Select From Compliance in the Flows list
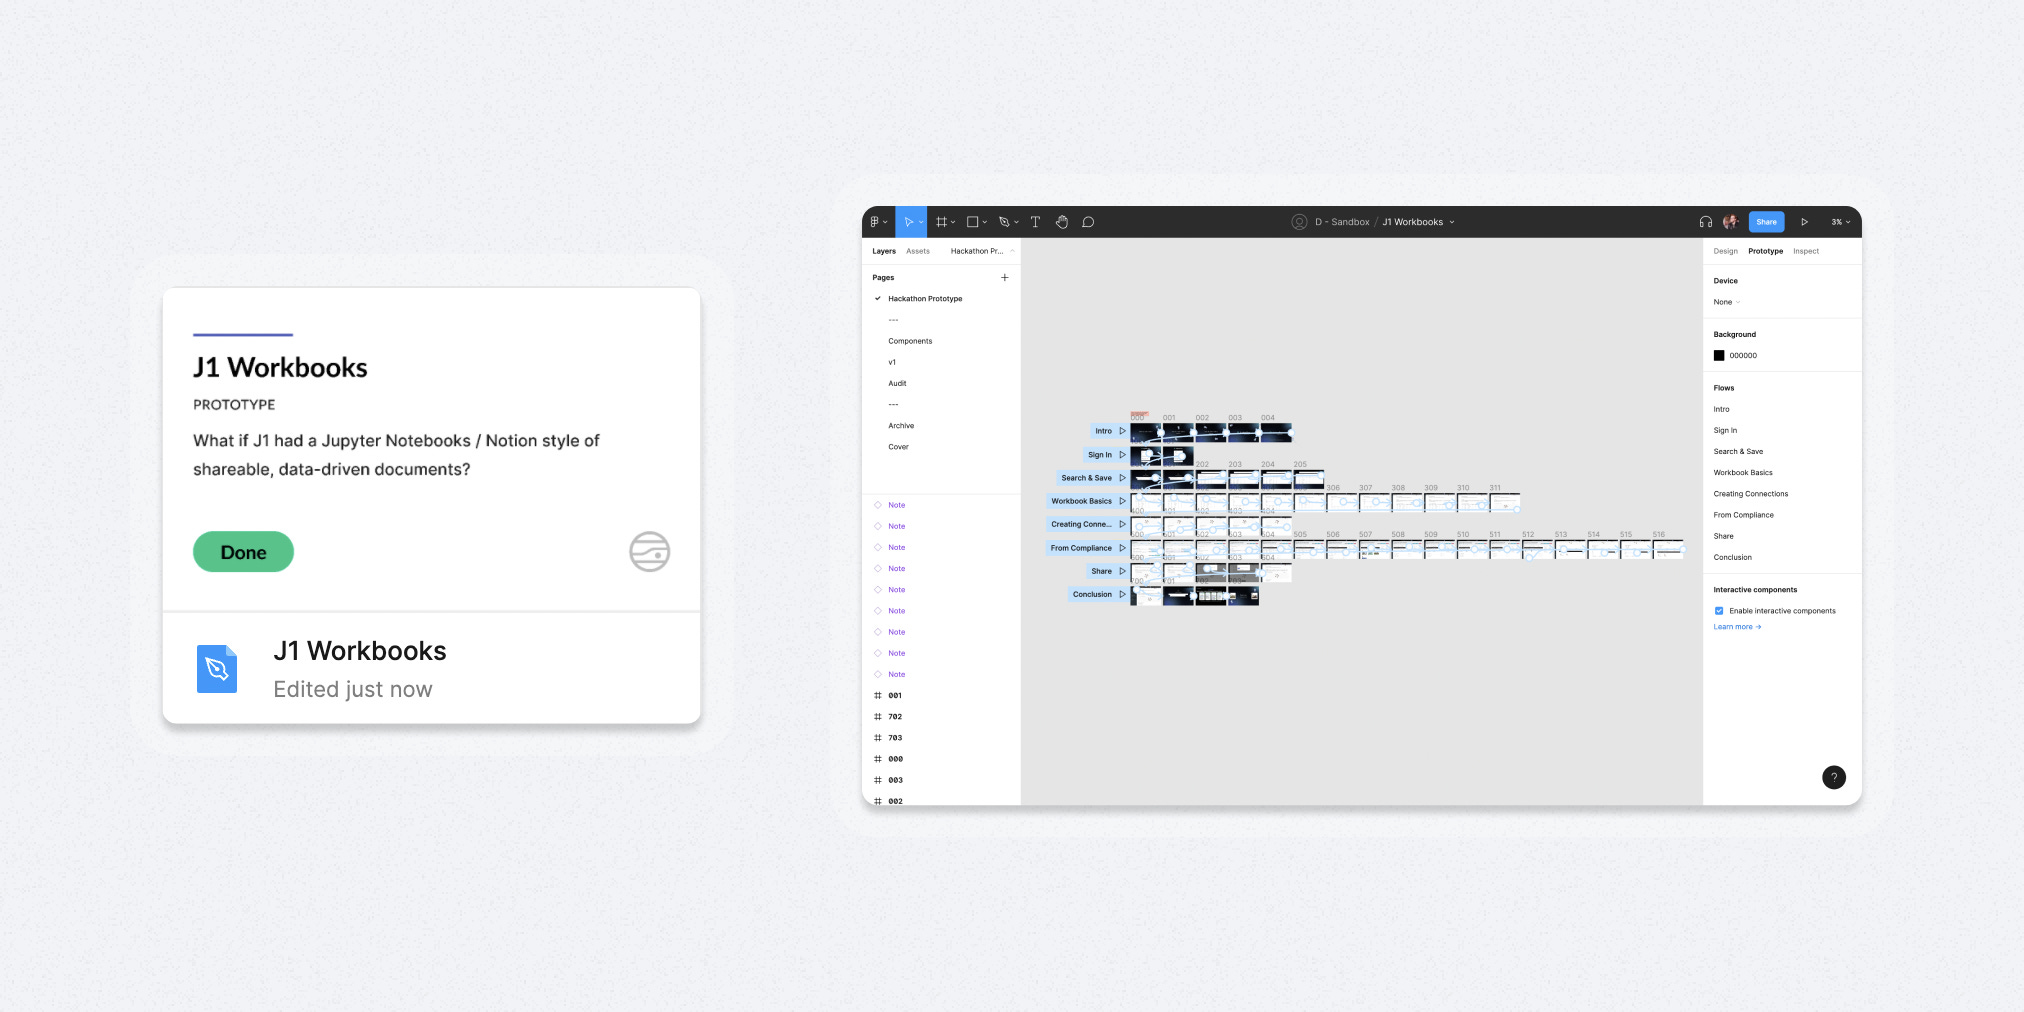Viewport: 2024px width, 1012px height. pos(1744,515)
